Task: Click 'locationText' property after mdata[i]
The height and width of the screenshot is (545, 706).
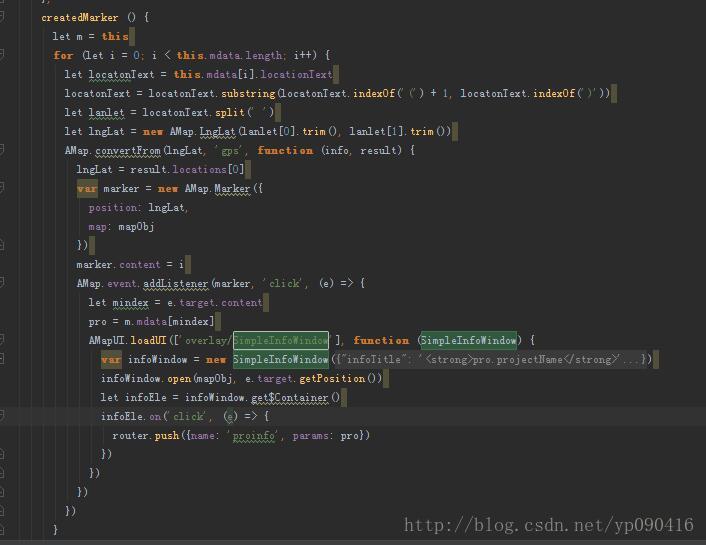Action: pyautogui.click(x=296, y=74)
